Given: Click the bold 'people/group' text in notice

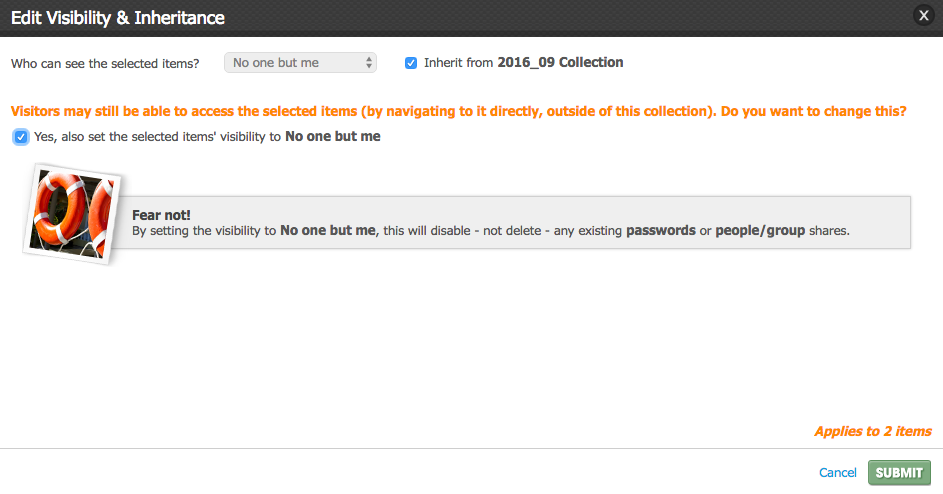Looking at the screenshot, I should 760,230.
